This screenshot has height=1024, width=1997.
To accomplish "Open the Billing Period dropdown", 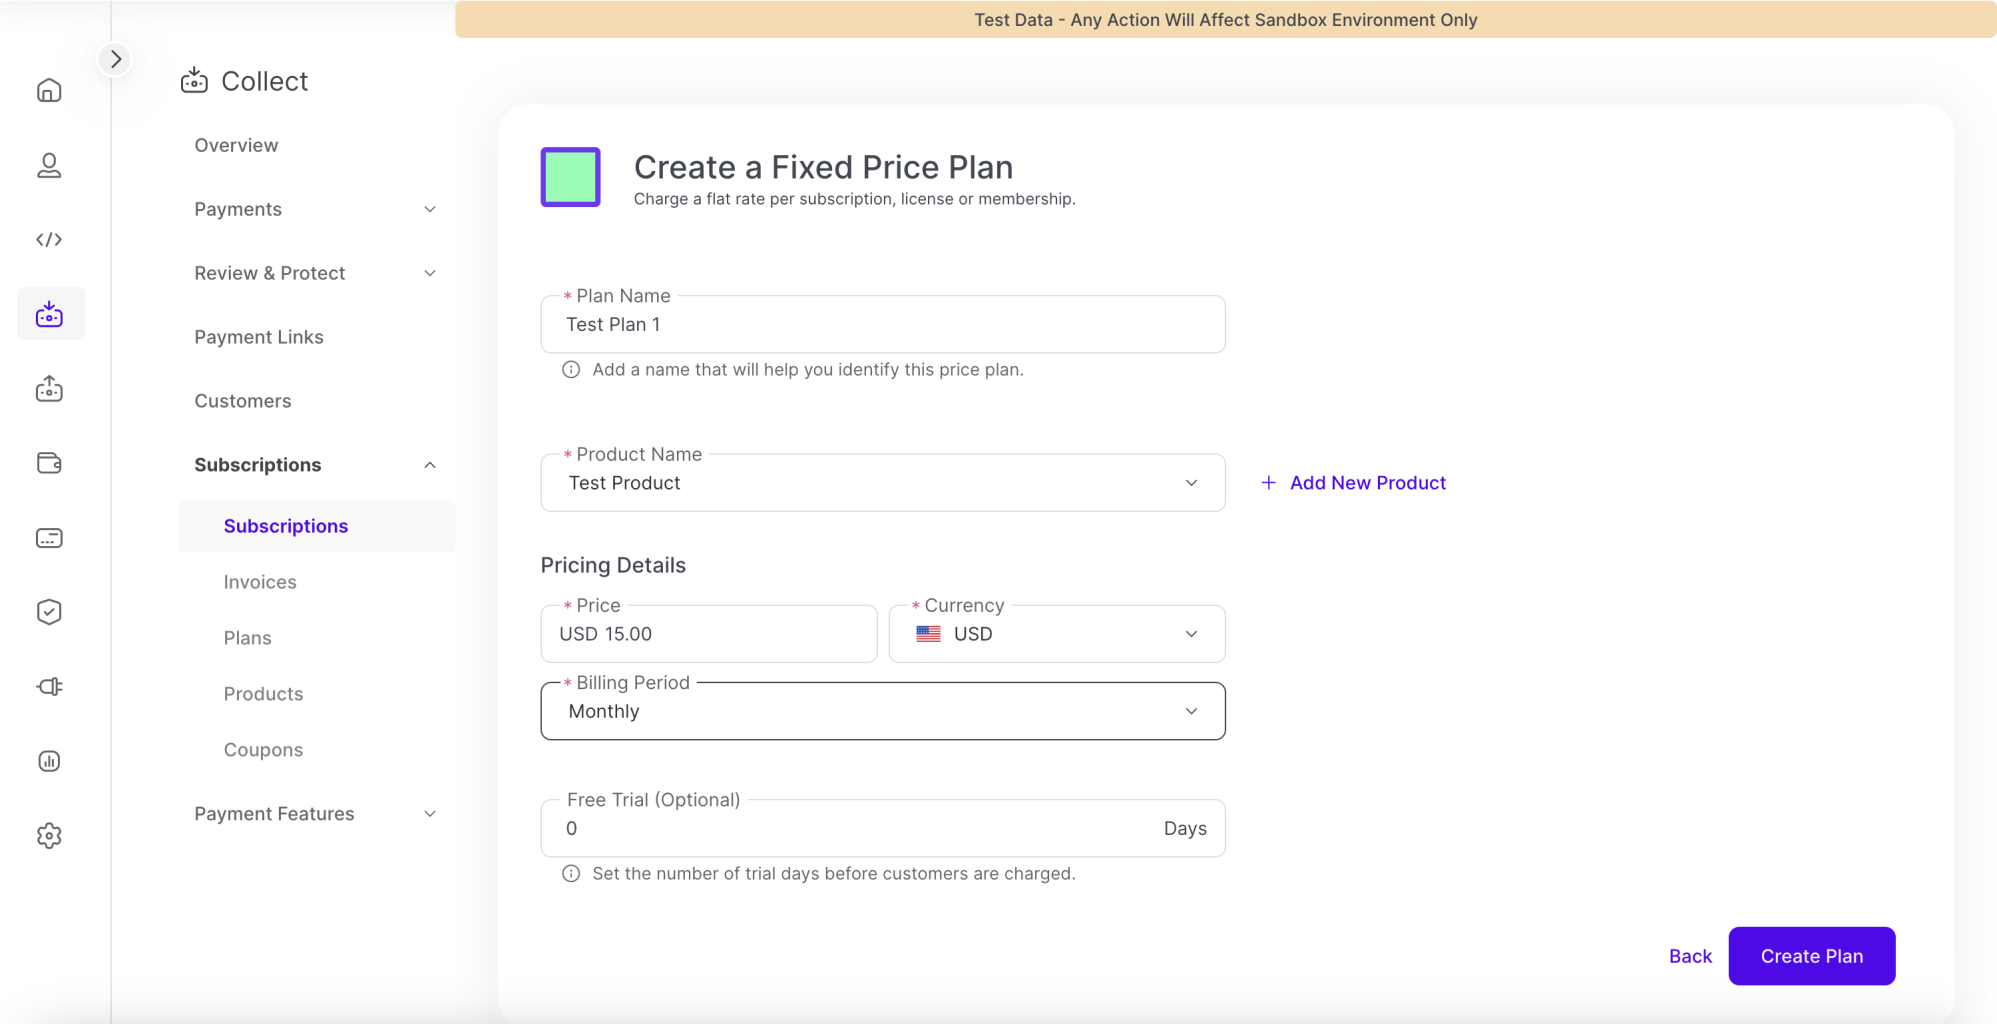I will [x=882, y=711].
